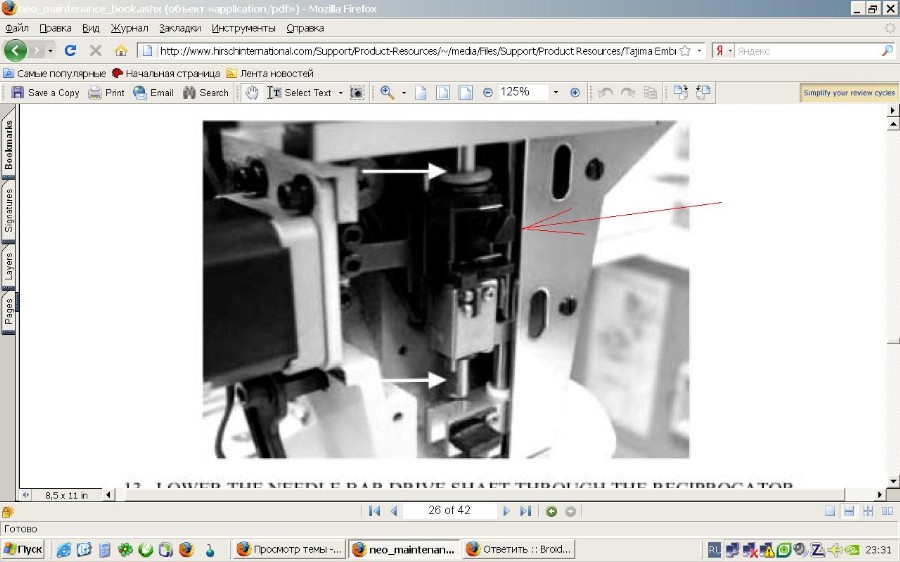Open the Bookmarks side panel tab

pos(9,145)
